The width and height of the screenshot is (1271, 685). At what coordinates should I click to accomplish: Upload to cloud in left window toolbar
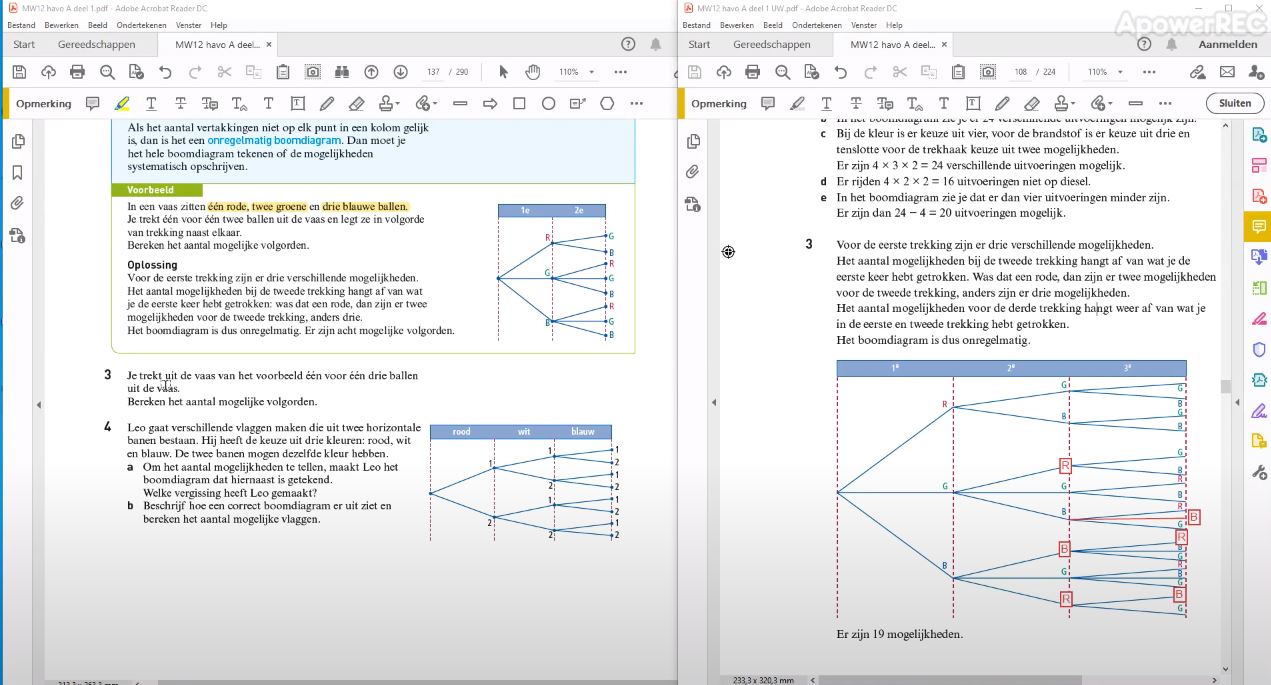click(x=48, y=72)
